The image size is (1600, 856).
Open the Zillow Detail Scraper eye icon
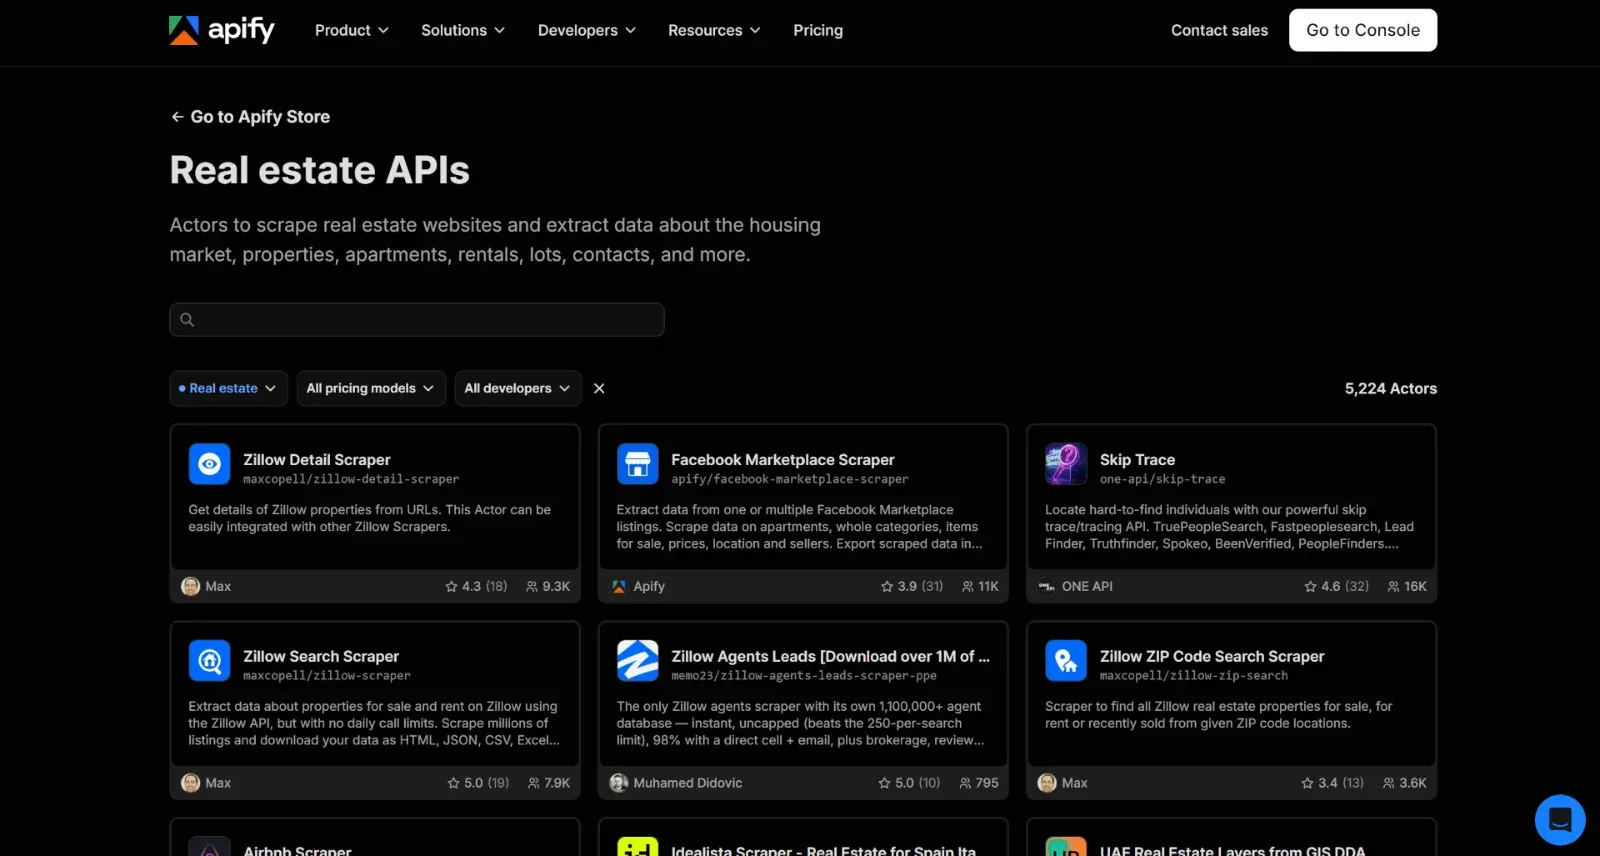(x=209, y=464)
